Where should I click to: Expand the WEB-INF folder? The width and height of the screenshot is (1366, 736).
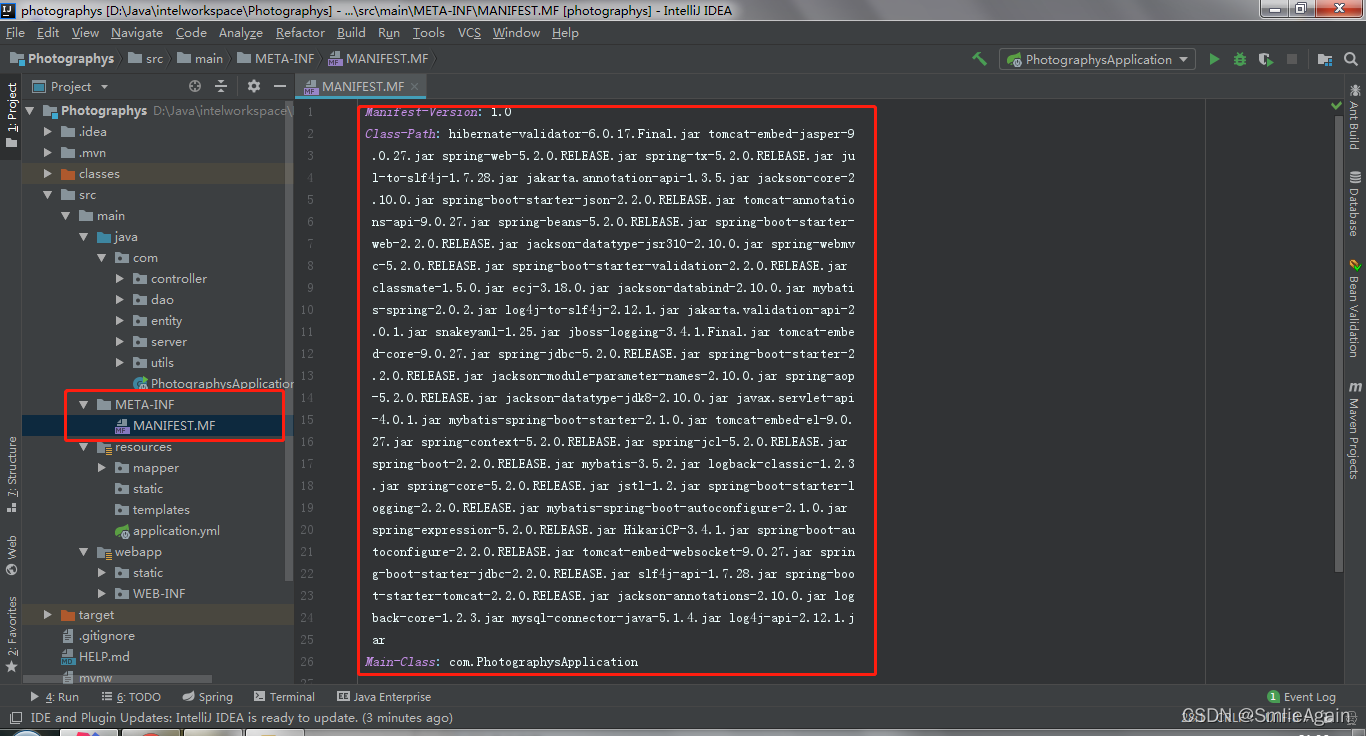pos(102,594)
